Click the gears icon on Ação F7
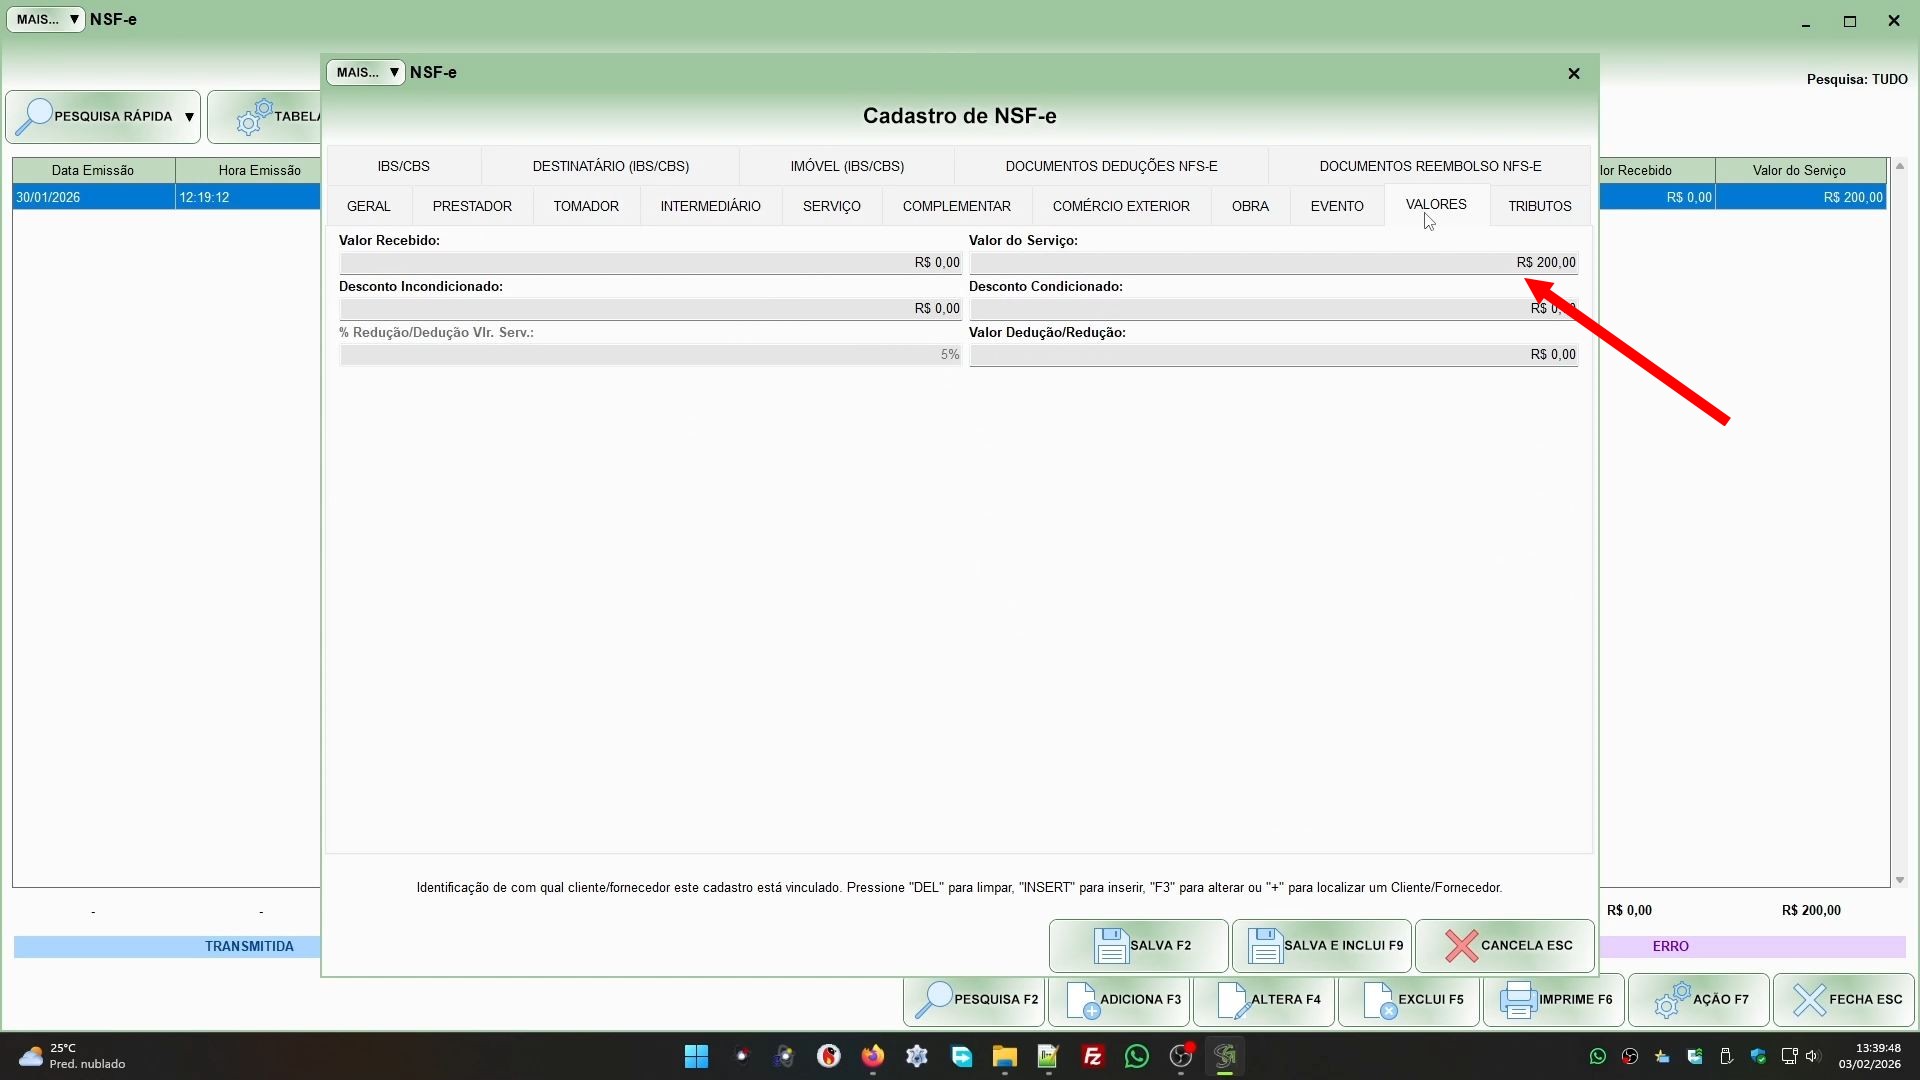The image size is (1920, 1080). [x=1672, y=999]
